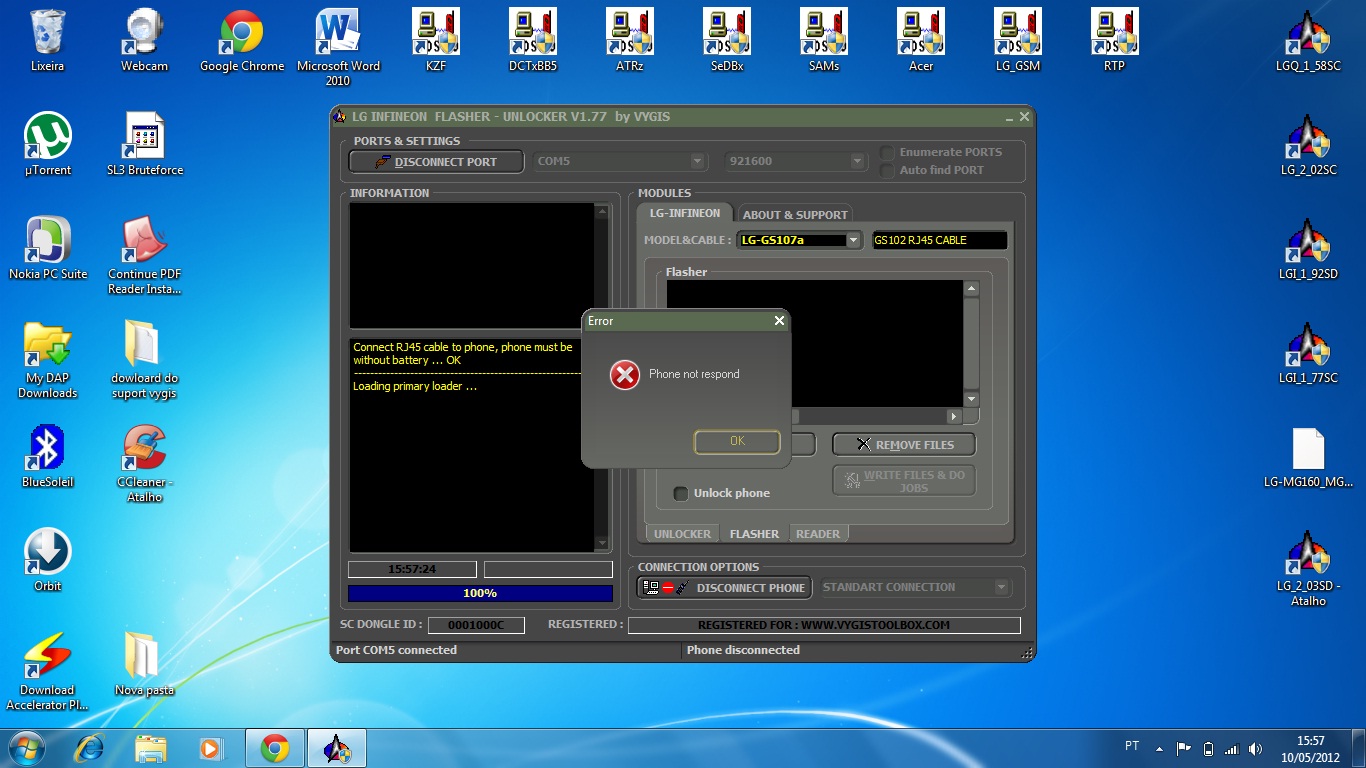Open the Lixeira recycle bin icon
The width and height of the screenshot is (1366, 768).
click(47, 40)
